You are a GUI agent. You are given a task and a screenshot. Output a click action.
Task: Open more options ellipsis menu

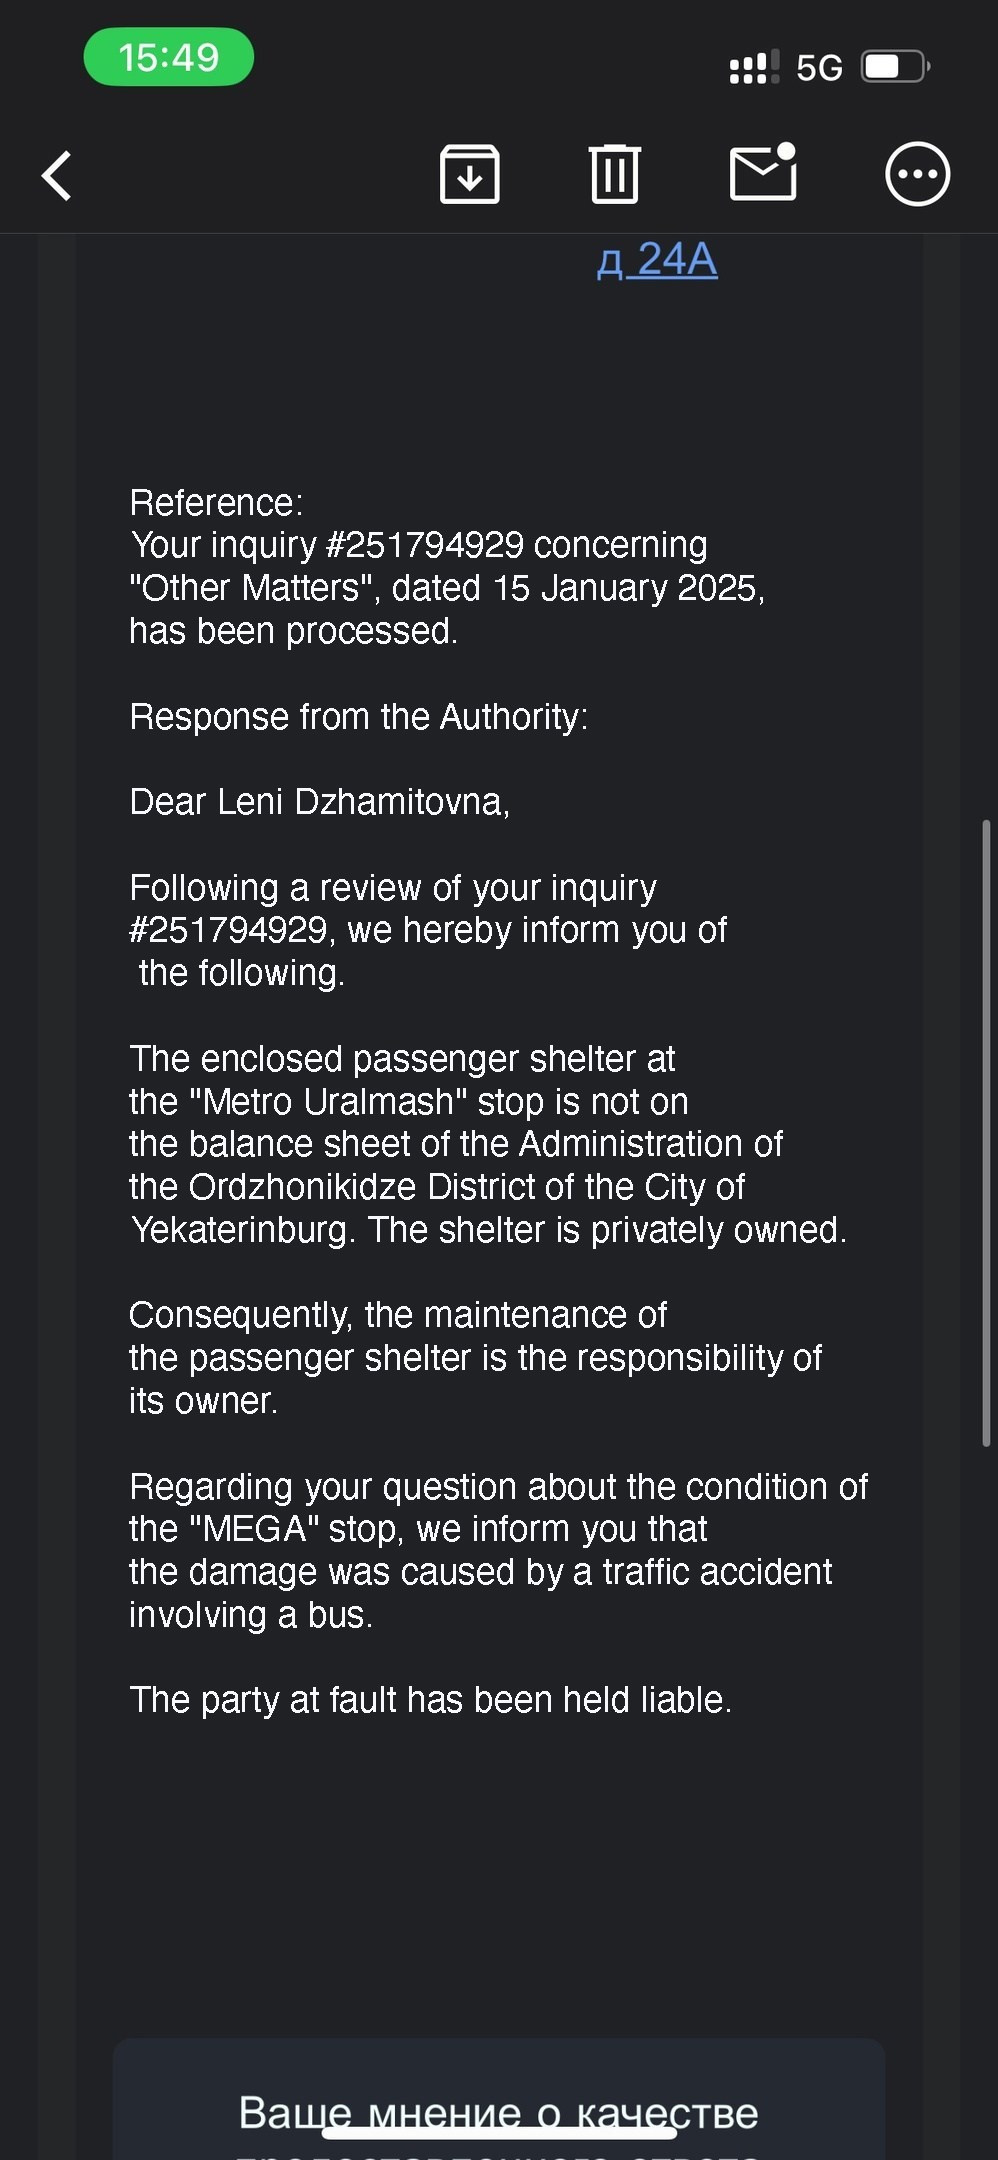click(x=917, y=175)
